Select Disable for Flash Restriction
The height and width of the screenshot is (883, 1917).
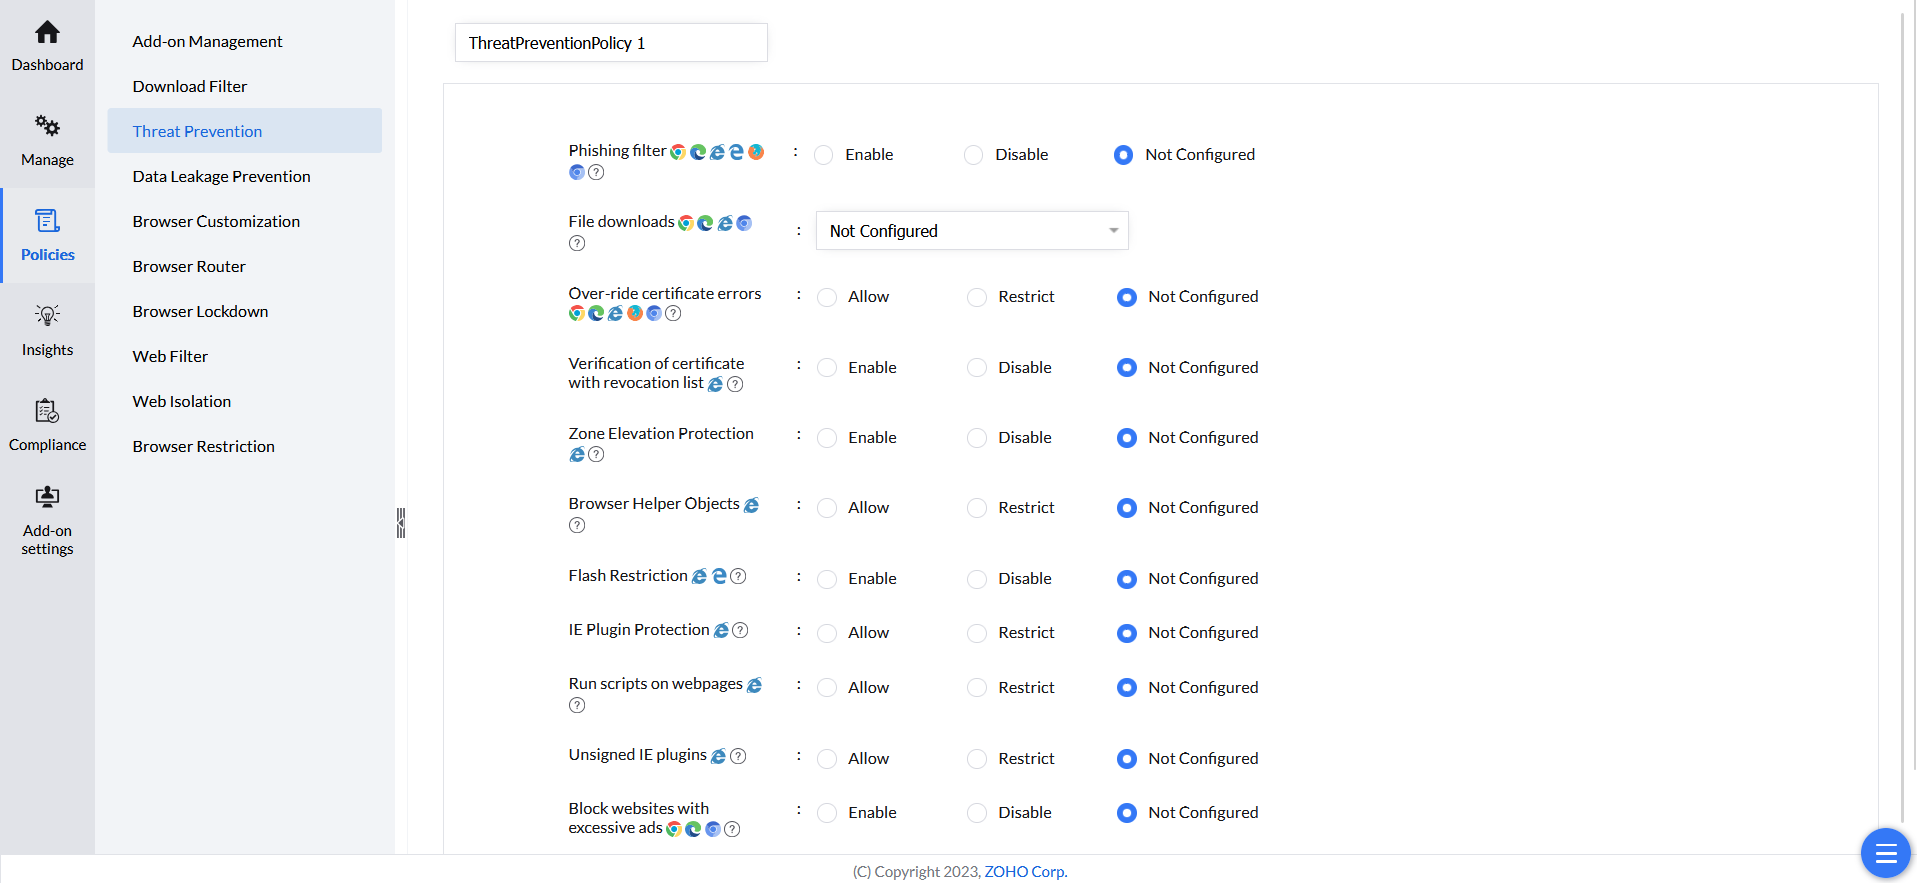coord(977,579)
